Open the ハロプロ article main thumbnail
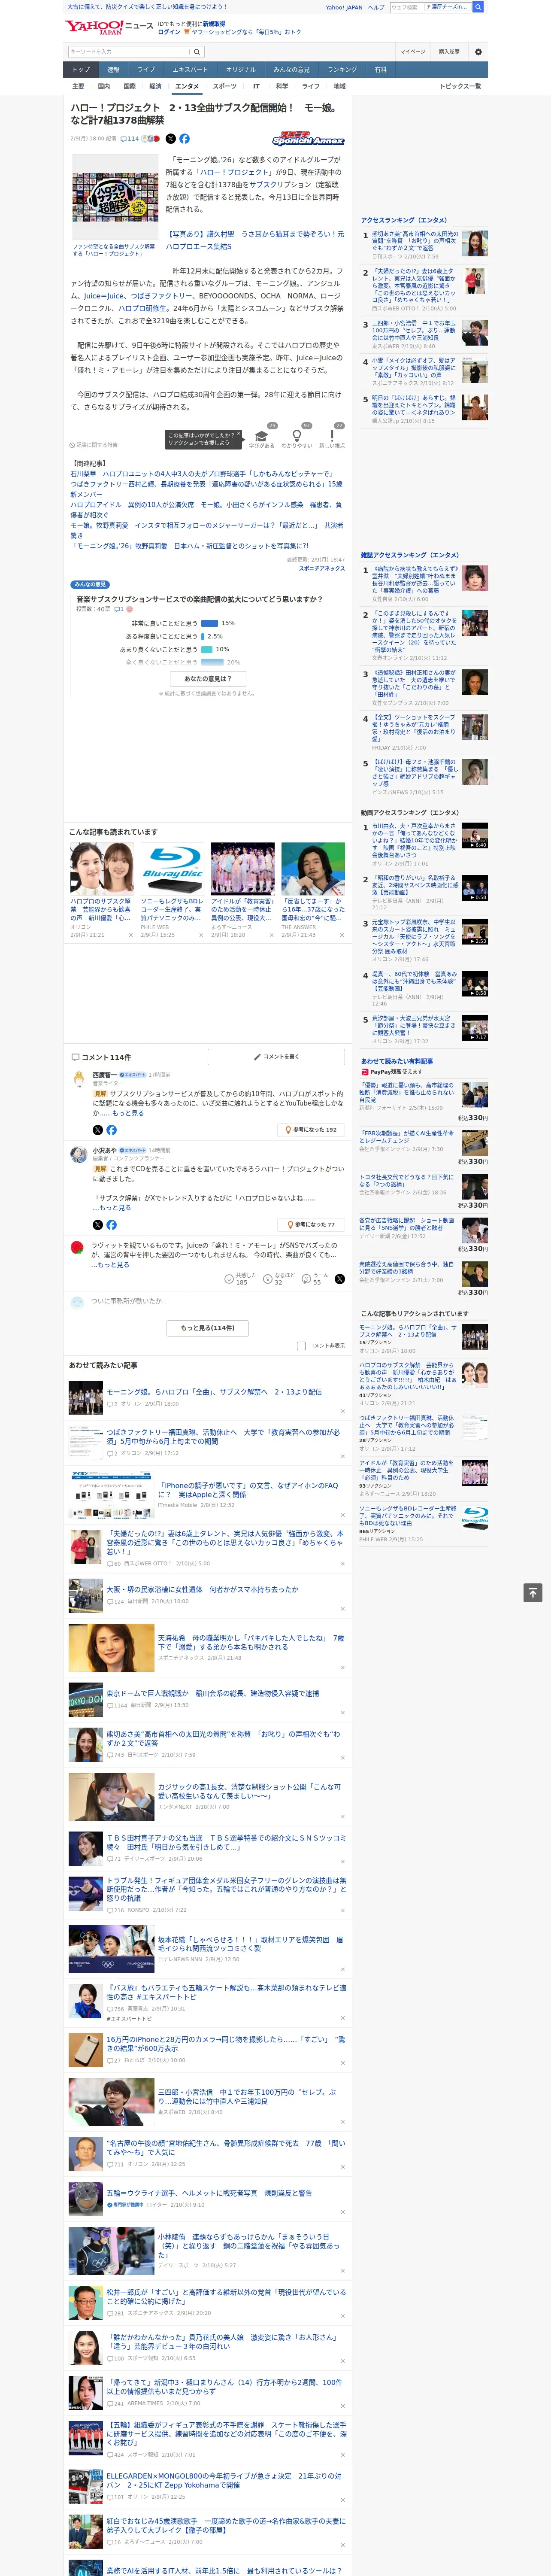 [x=115, y=196]
